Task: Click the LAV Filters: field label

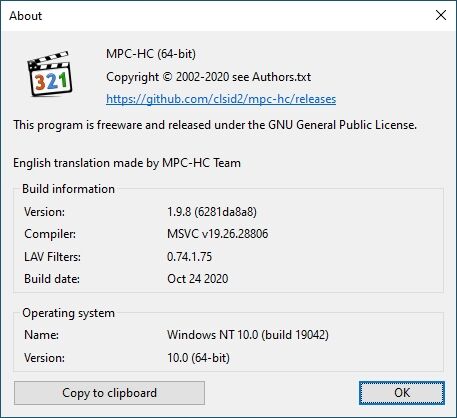Action: click(x=52, y=257)
